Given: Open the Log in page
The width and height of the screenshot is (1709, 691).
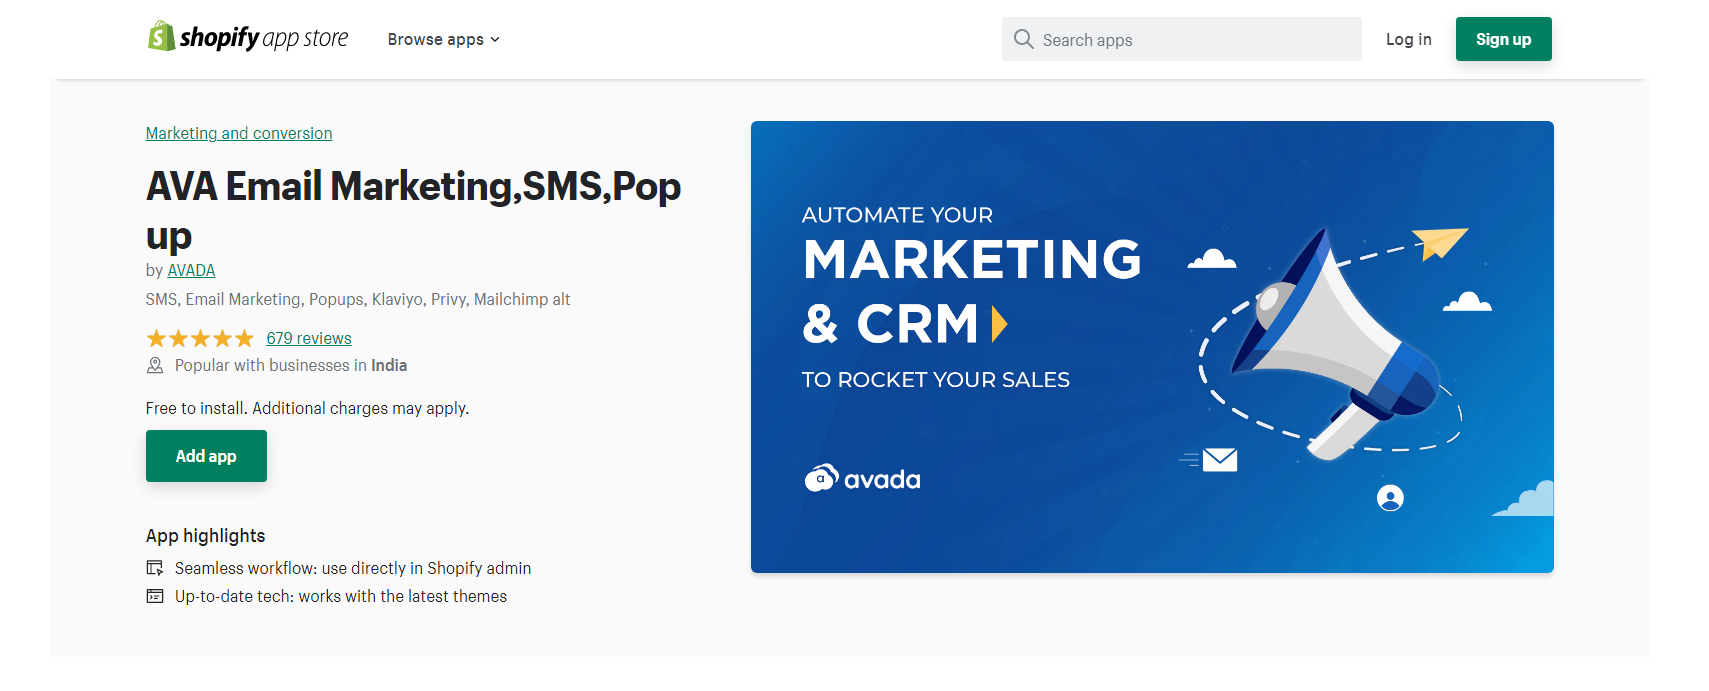Looking at the screenshot, I should (1408, 40).
